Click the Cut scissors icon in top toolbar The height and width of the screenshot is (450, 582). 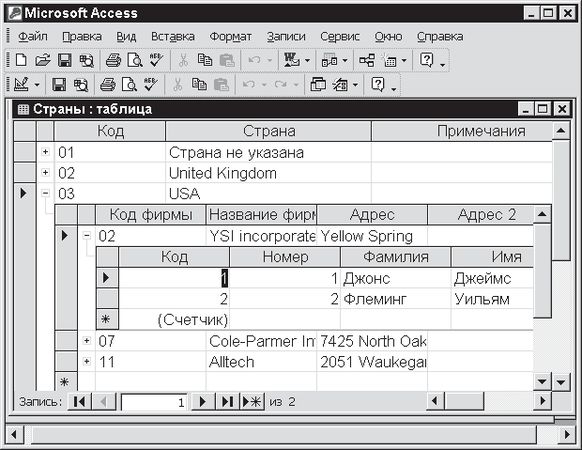[183, 60]
